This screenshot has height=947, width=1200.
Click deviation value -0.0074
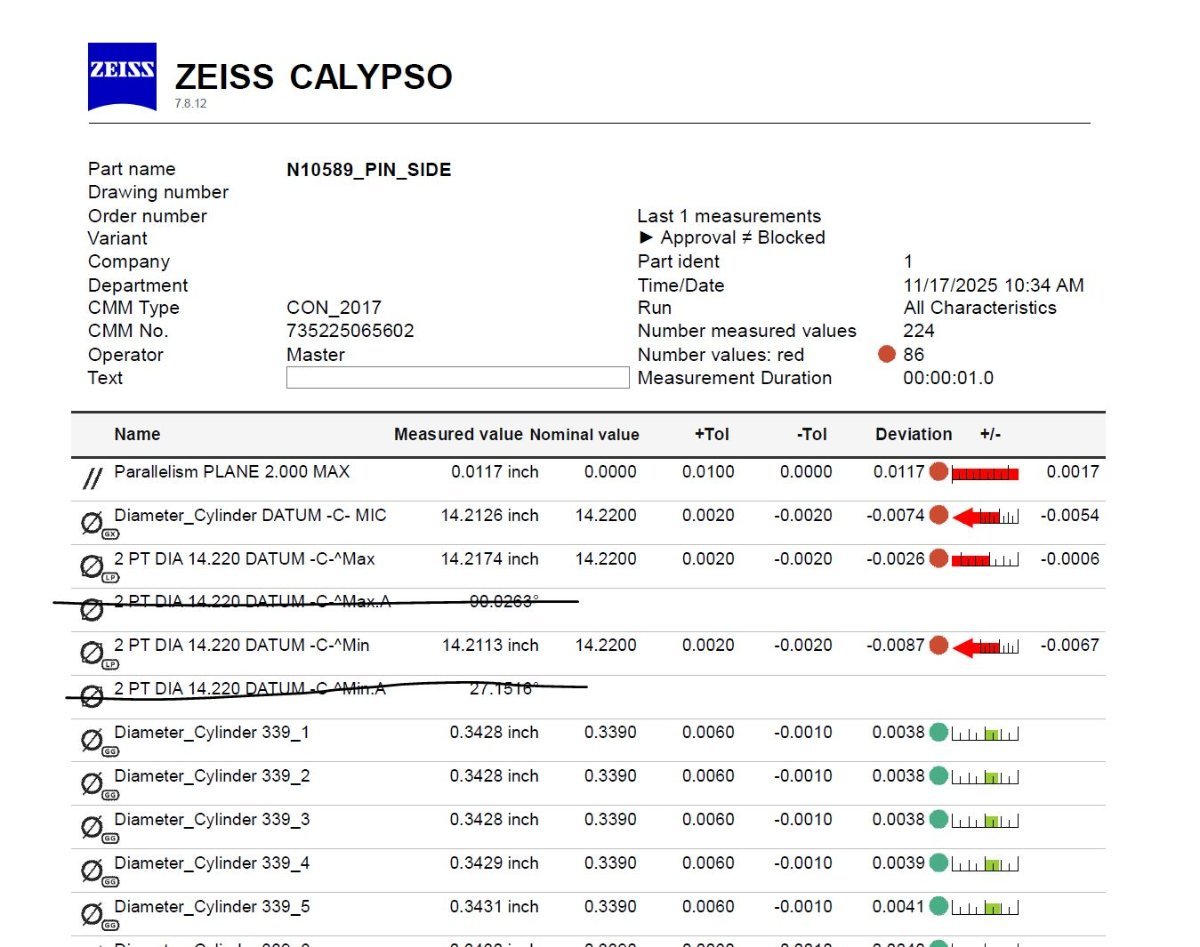click(896, 516)
